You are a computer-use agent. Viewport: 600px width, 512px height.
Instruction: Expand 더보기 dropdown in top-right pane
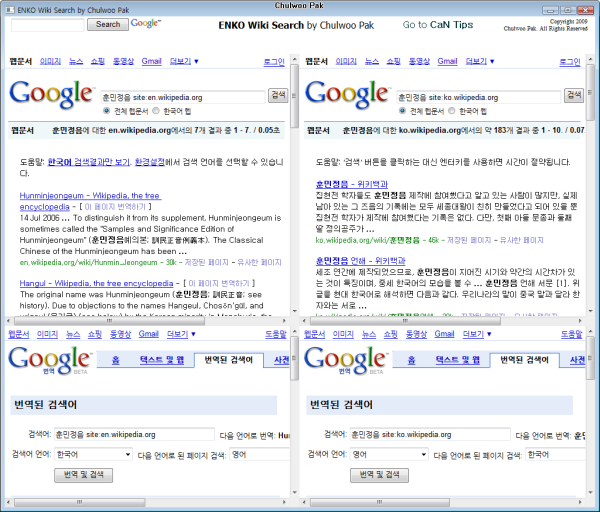click(x=480, y=61)
